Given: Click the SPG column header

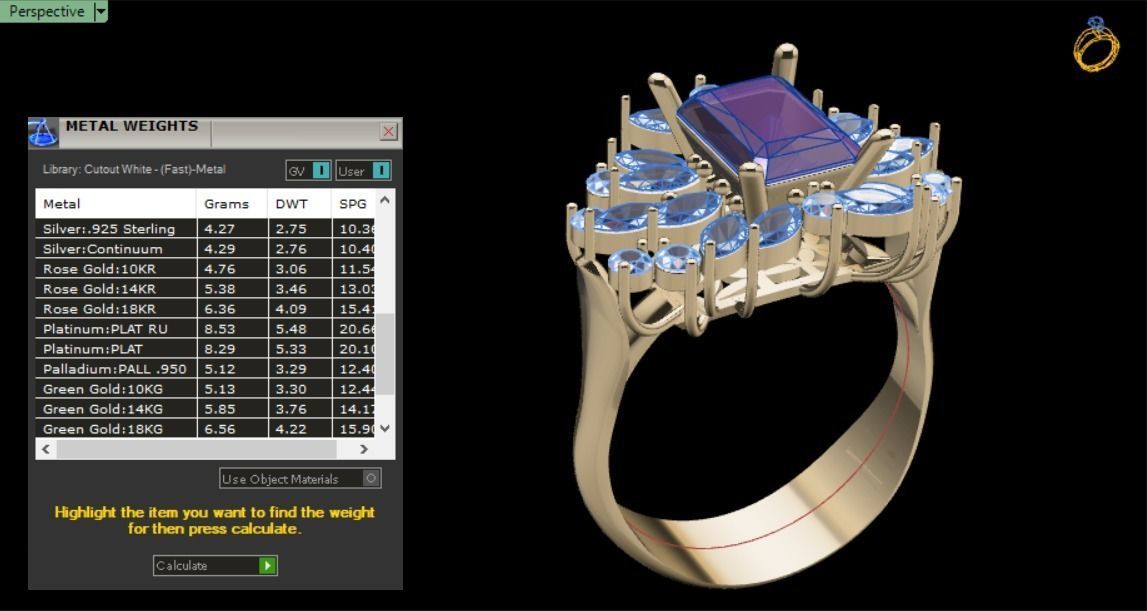Looking at the screenshot, I should 353,203.
